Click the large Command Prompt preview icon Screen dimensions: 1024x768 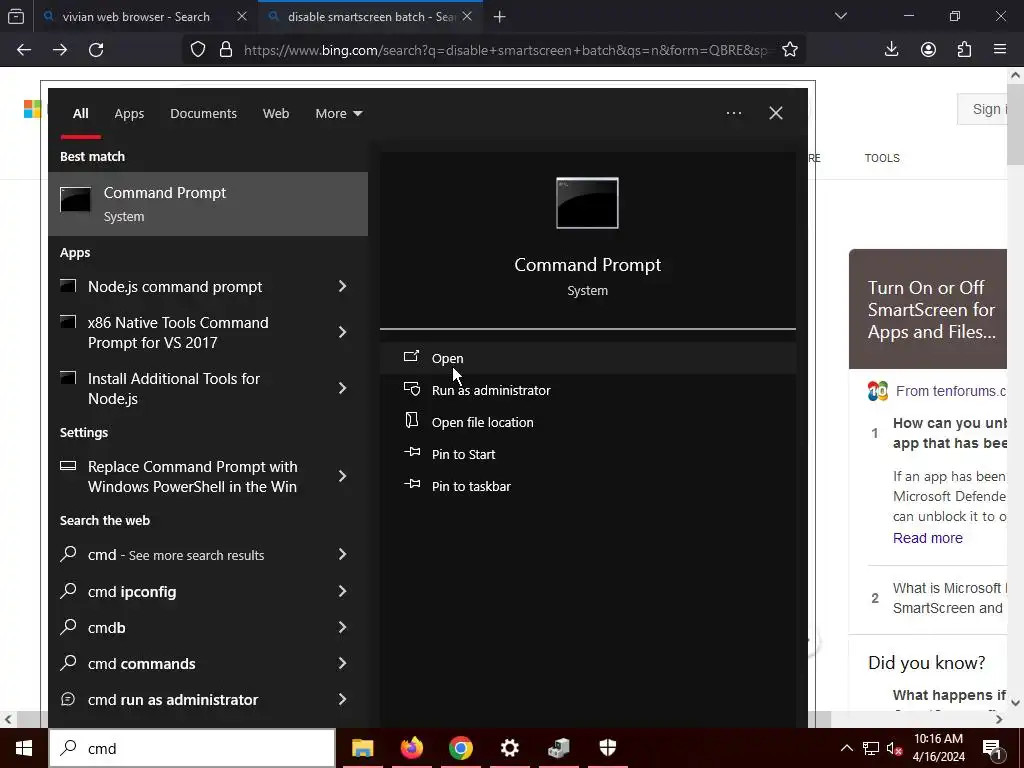click(587, 203)
